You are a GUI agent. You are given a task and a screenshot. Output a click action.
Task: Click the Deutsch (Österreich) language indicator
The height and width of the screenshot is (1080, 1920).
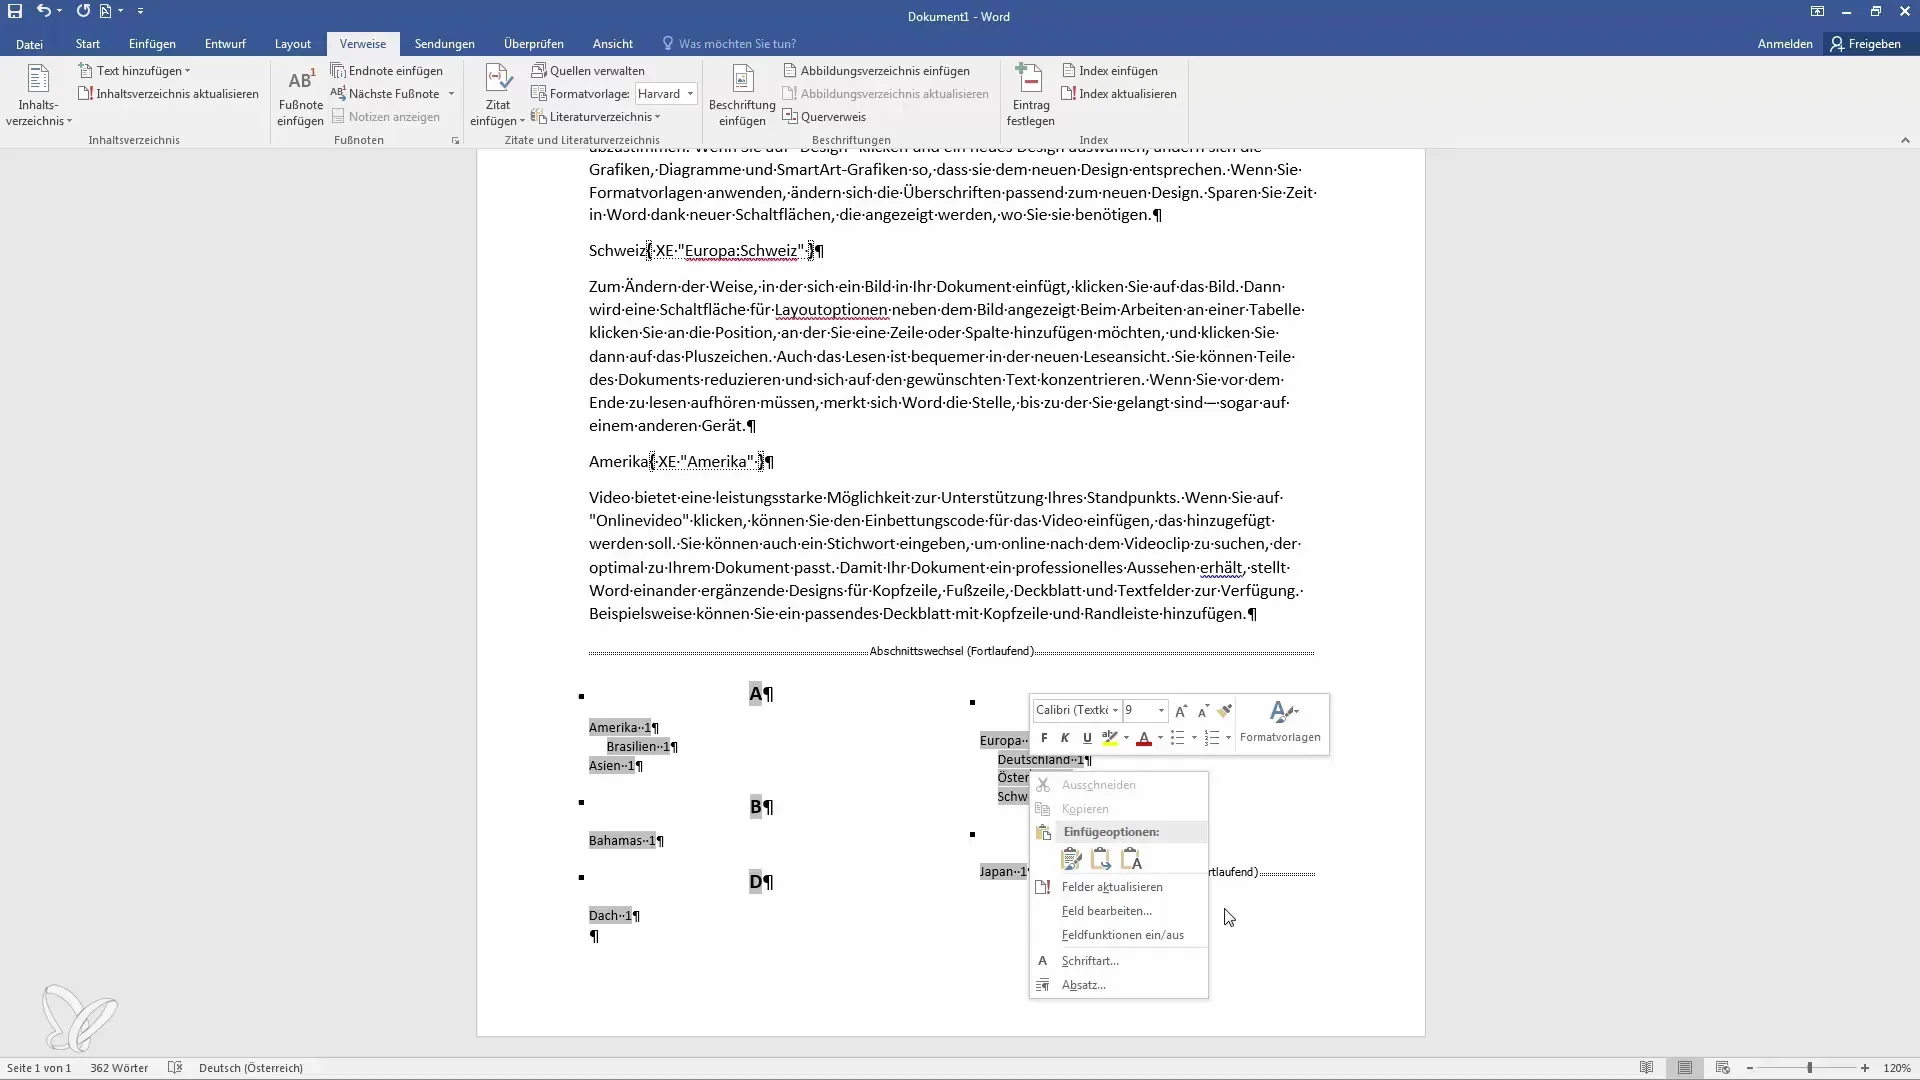251,1068
